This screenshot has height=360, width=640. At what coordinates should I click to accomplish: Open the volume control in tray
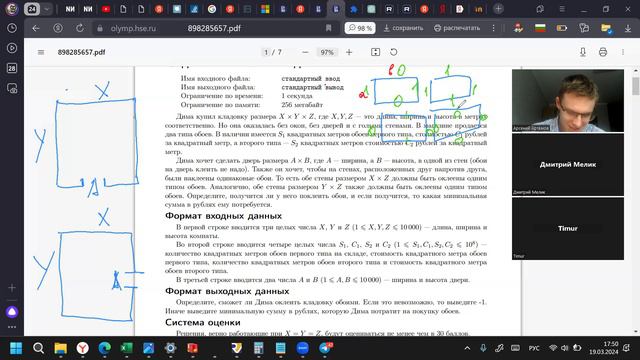[564, 348]
